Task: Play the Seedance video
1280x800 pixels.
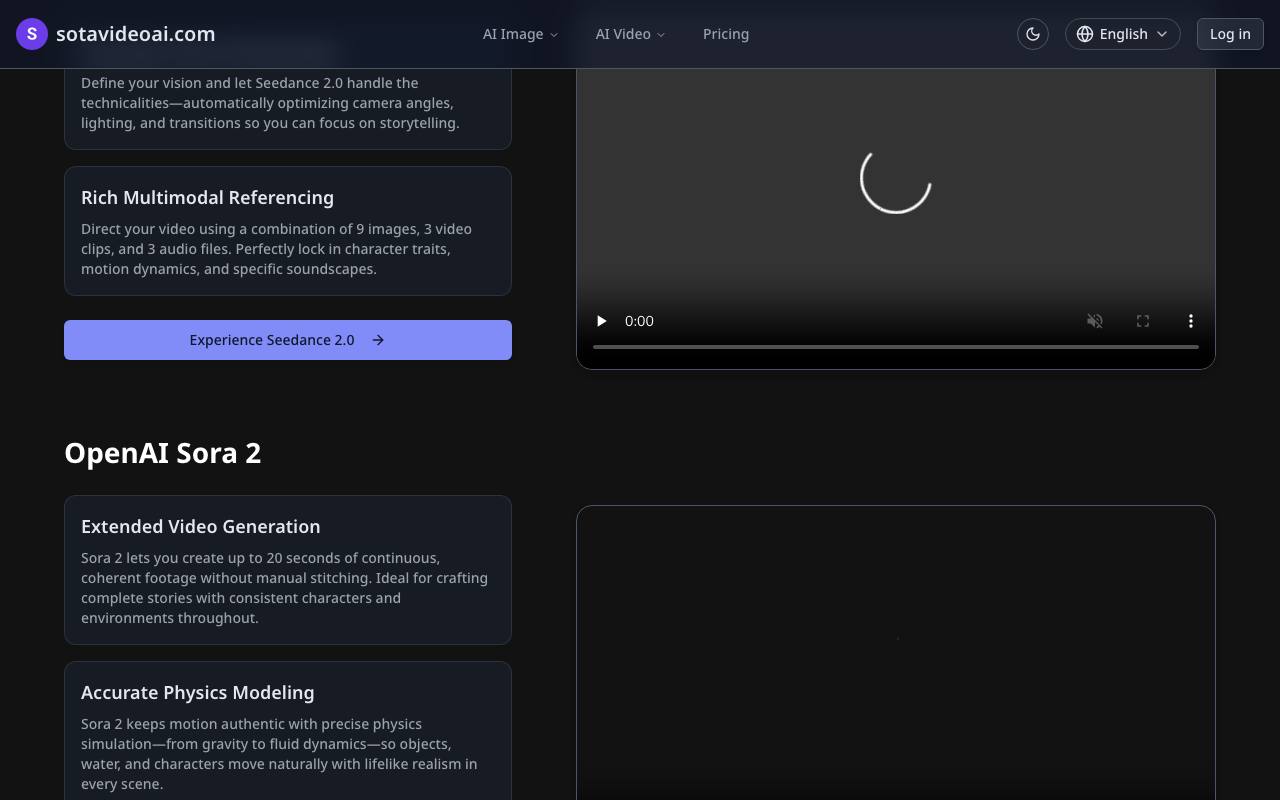Action: [x=601, y=321]
